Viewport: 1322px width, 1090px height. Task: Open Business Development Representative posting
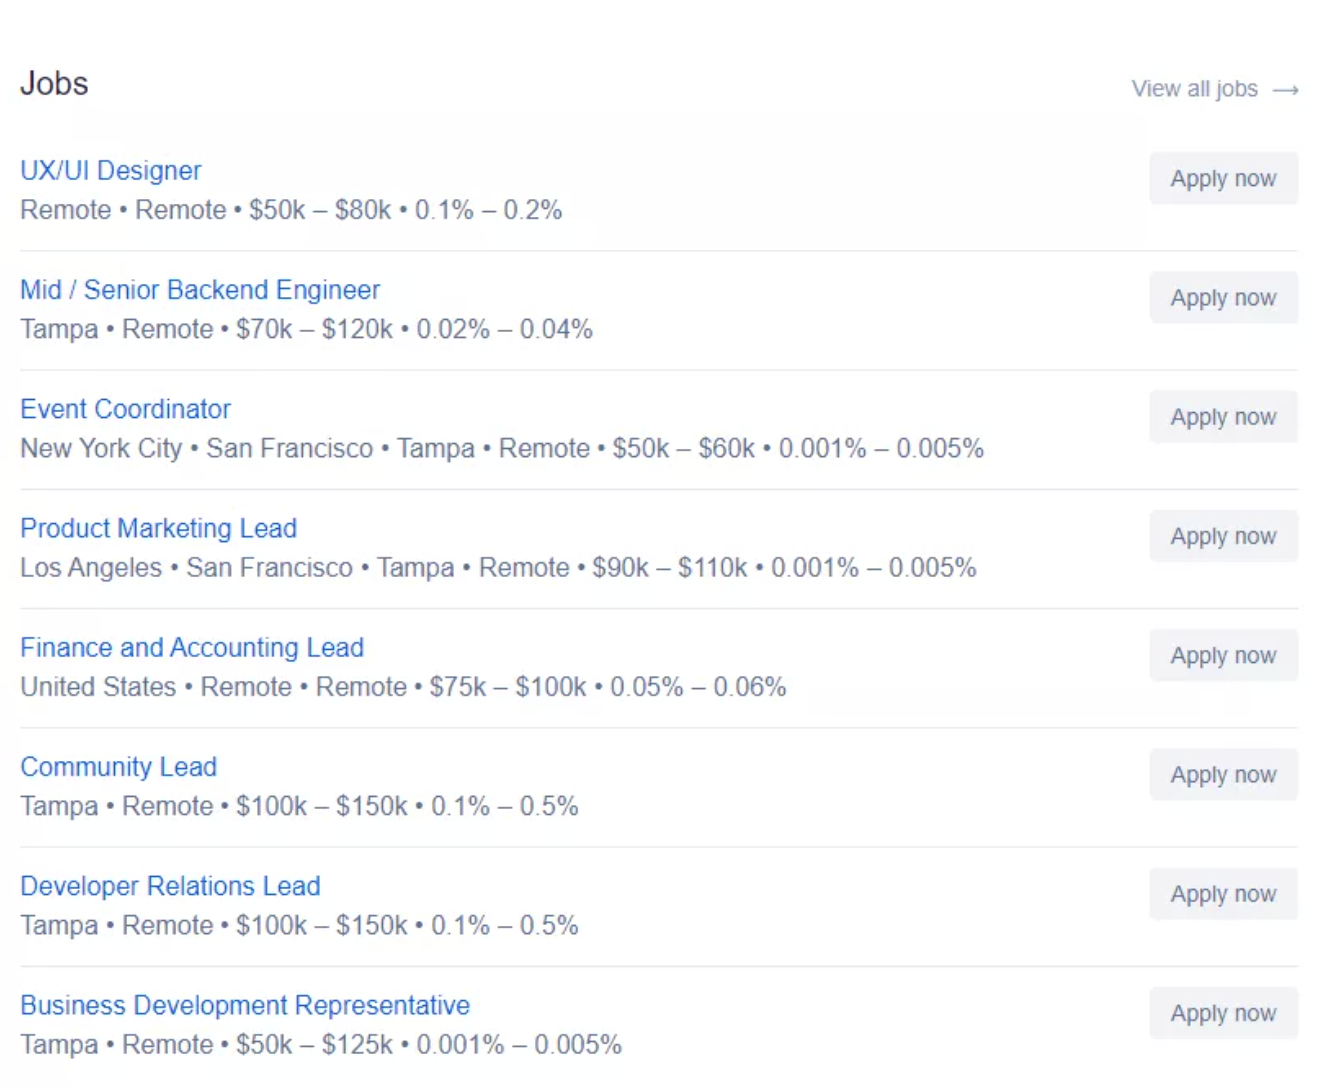tap(245, 1005)
